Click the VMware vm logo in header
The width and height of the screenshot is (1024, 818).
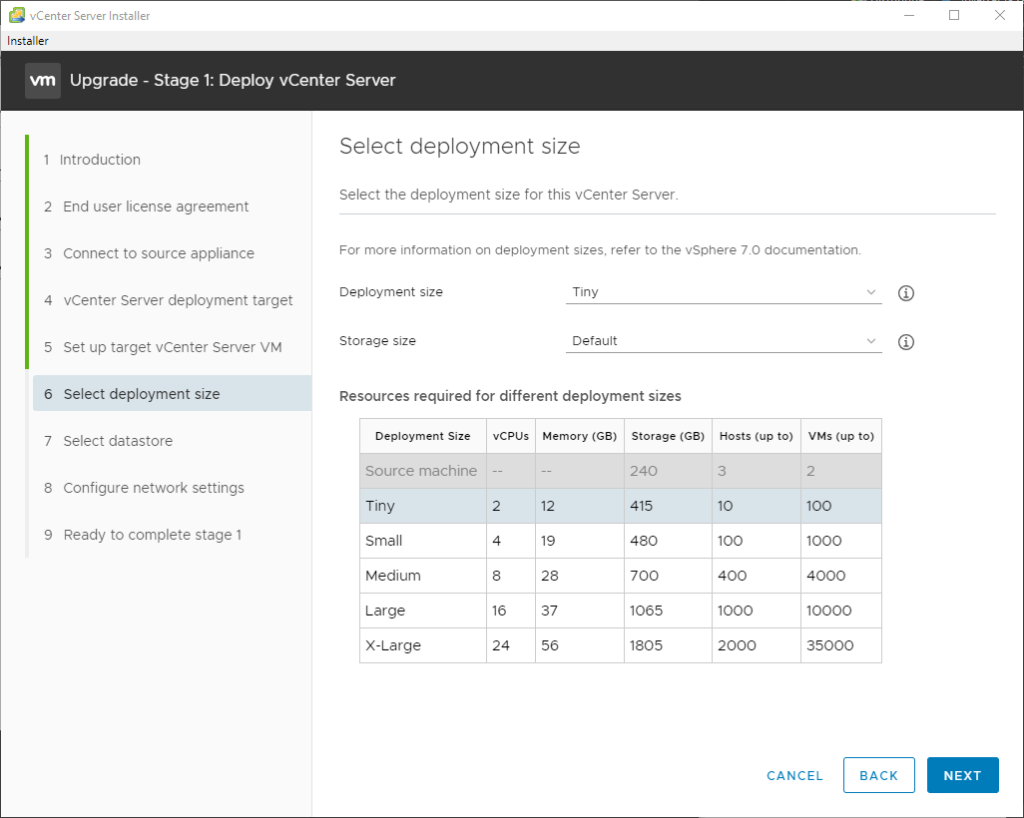coord(43,81)
